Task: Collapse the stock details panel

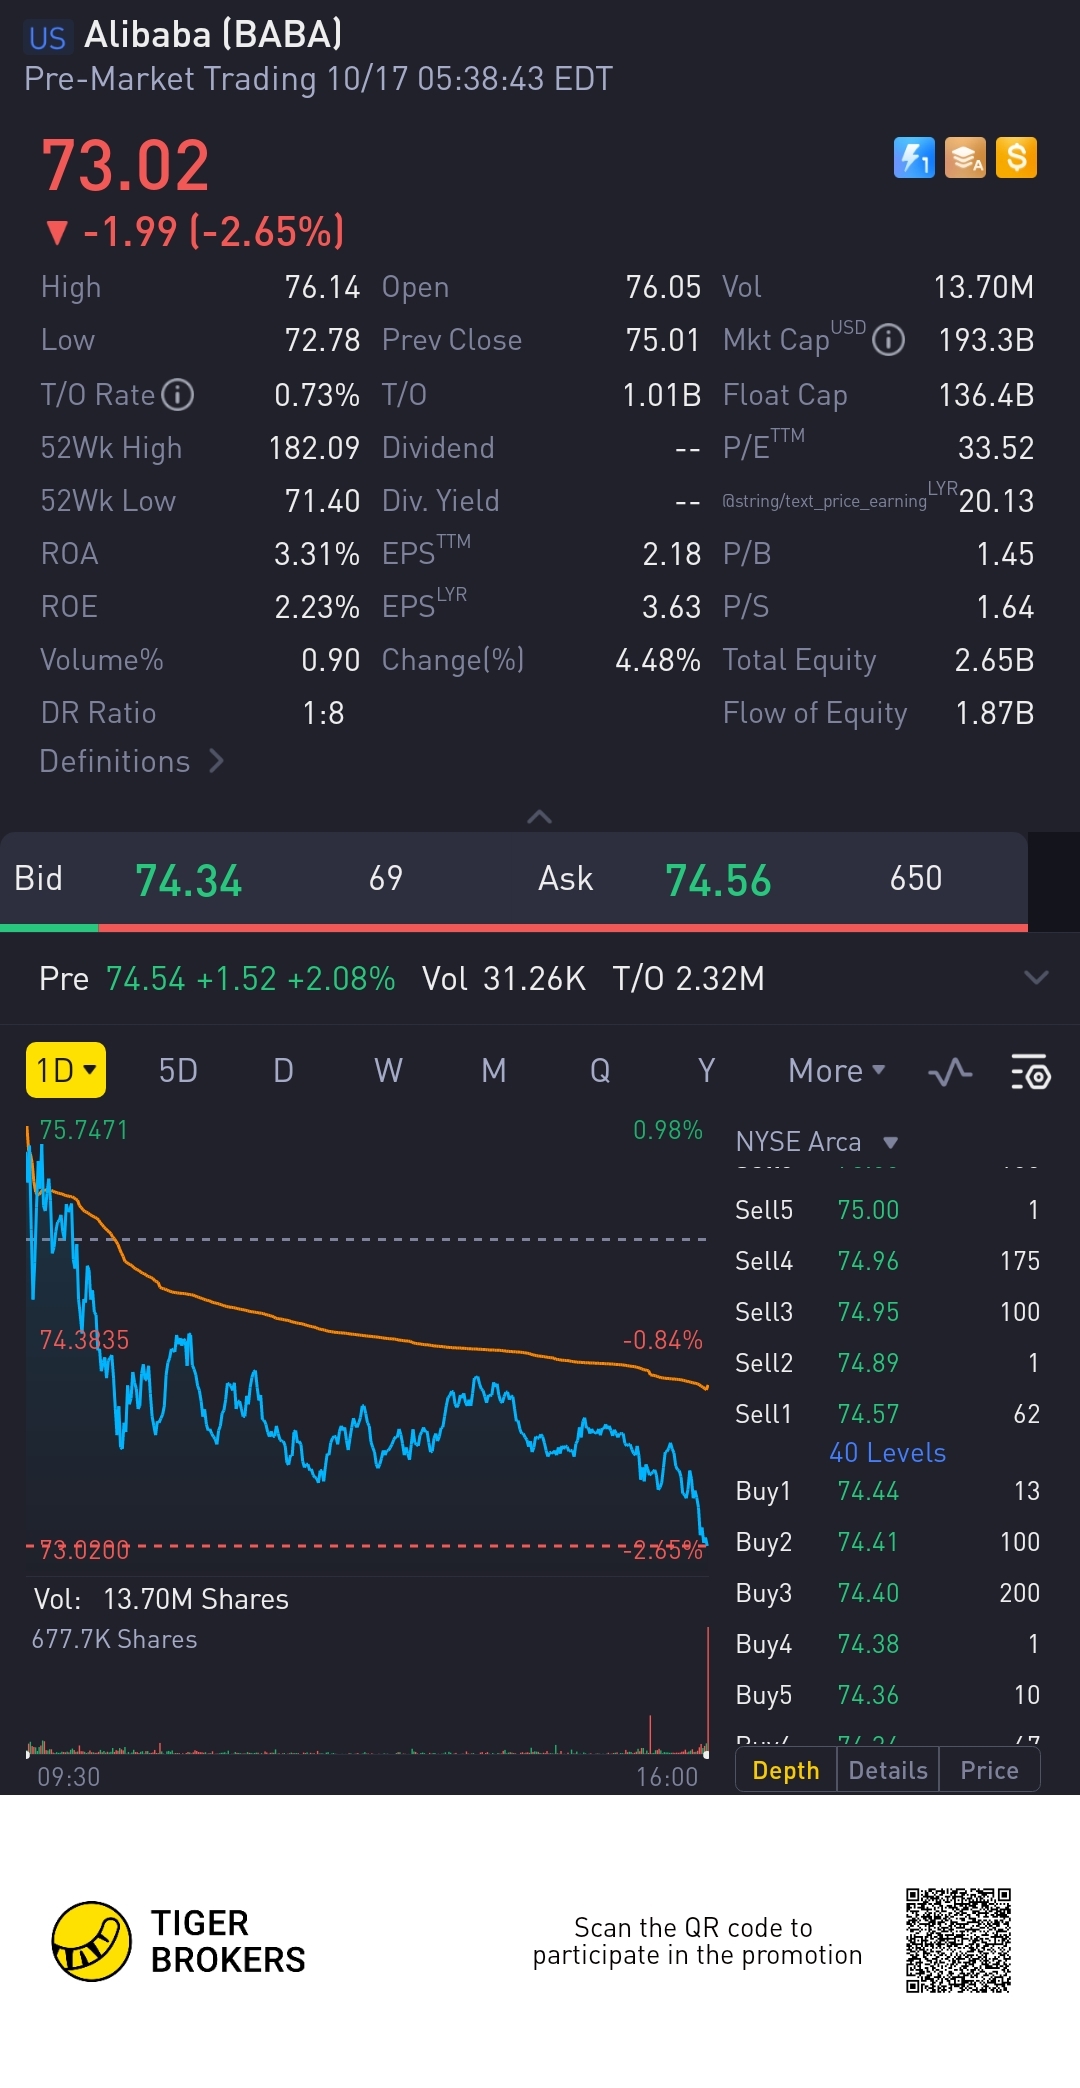Action: pos(539,817)
